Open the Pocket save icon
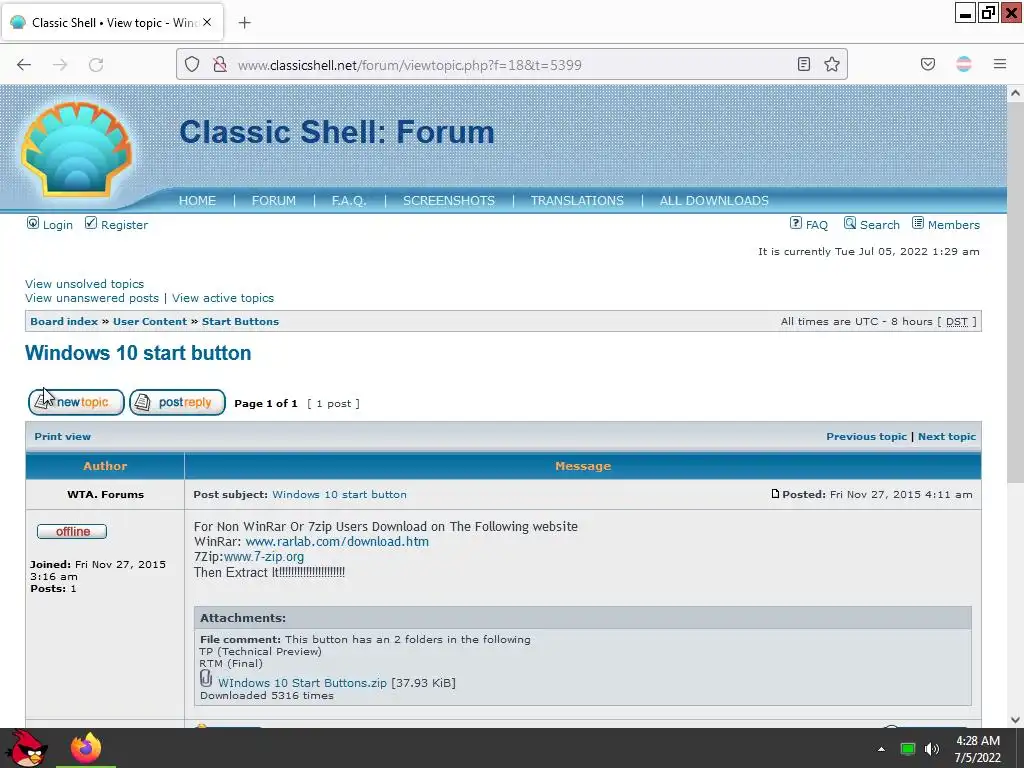 pyautogui.click(x=927, y=64)
